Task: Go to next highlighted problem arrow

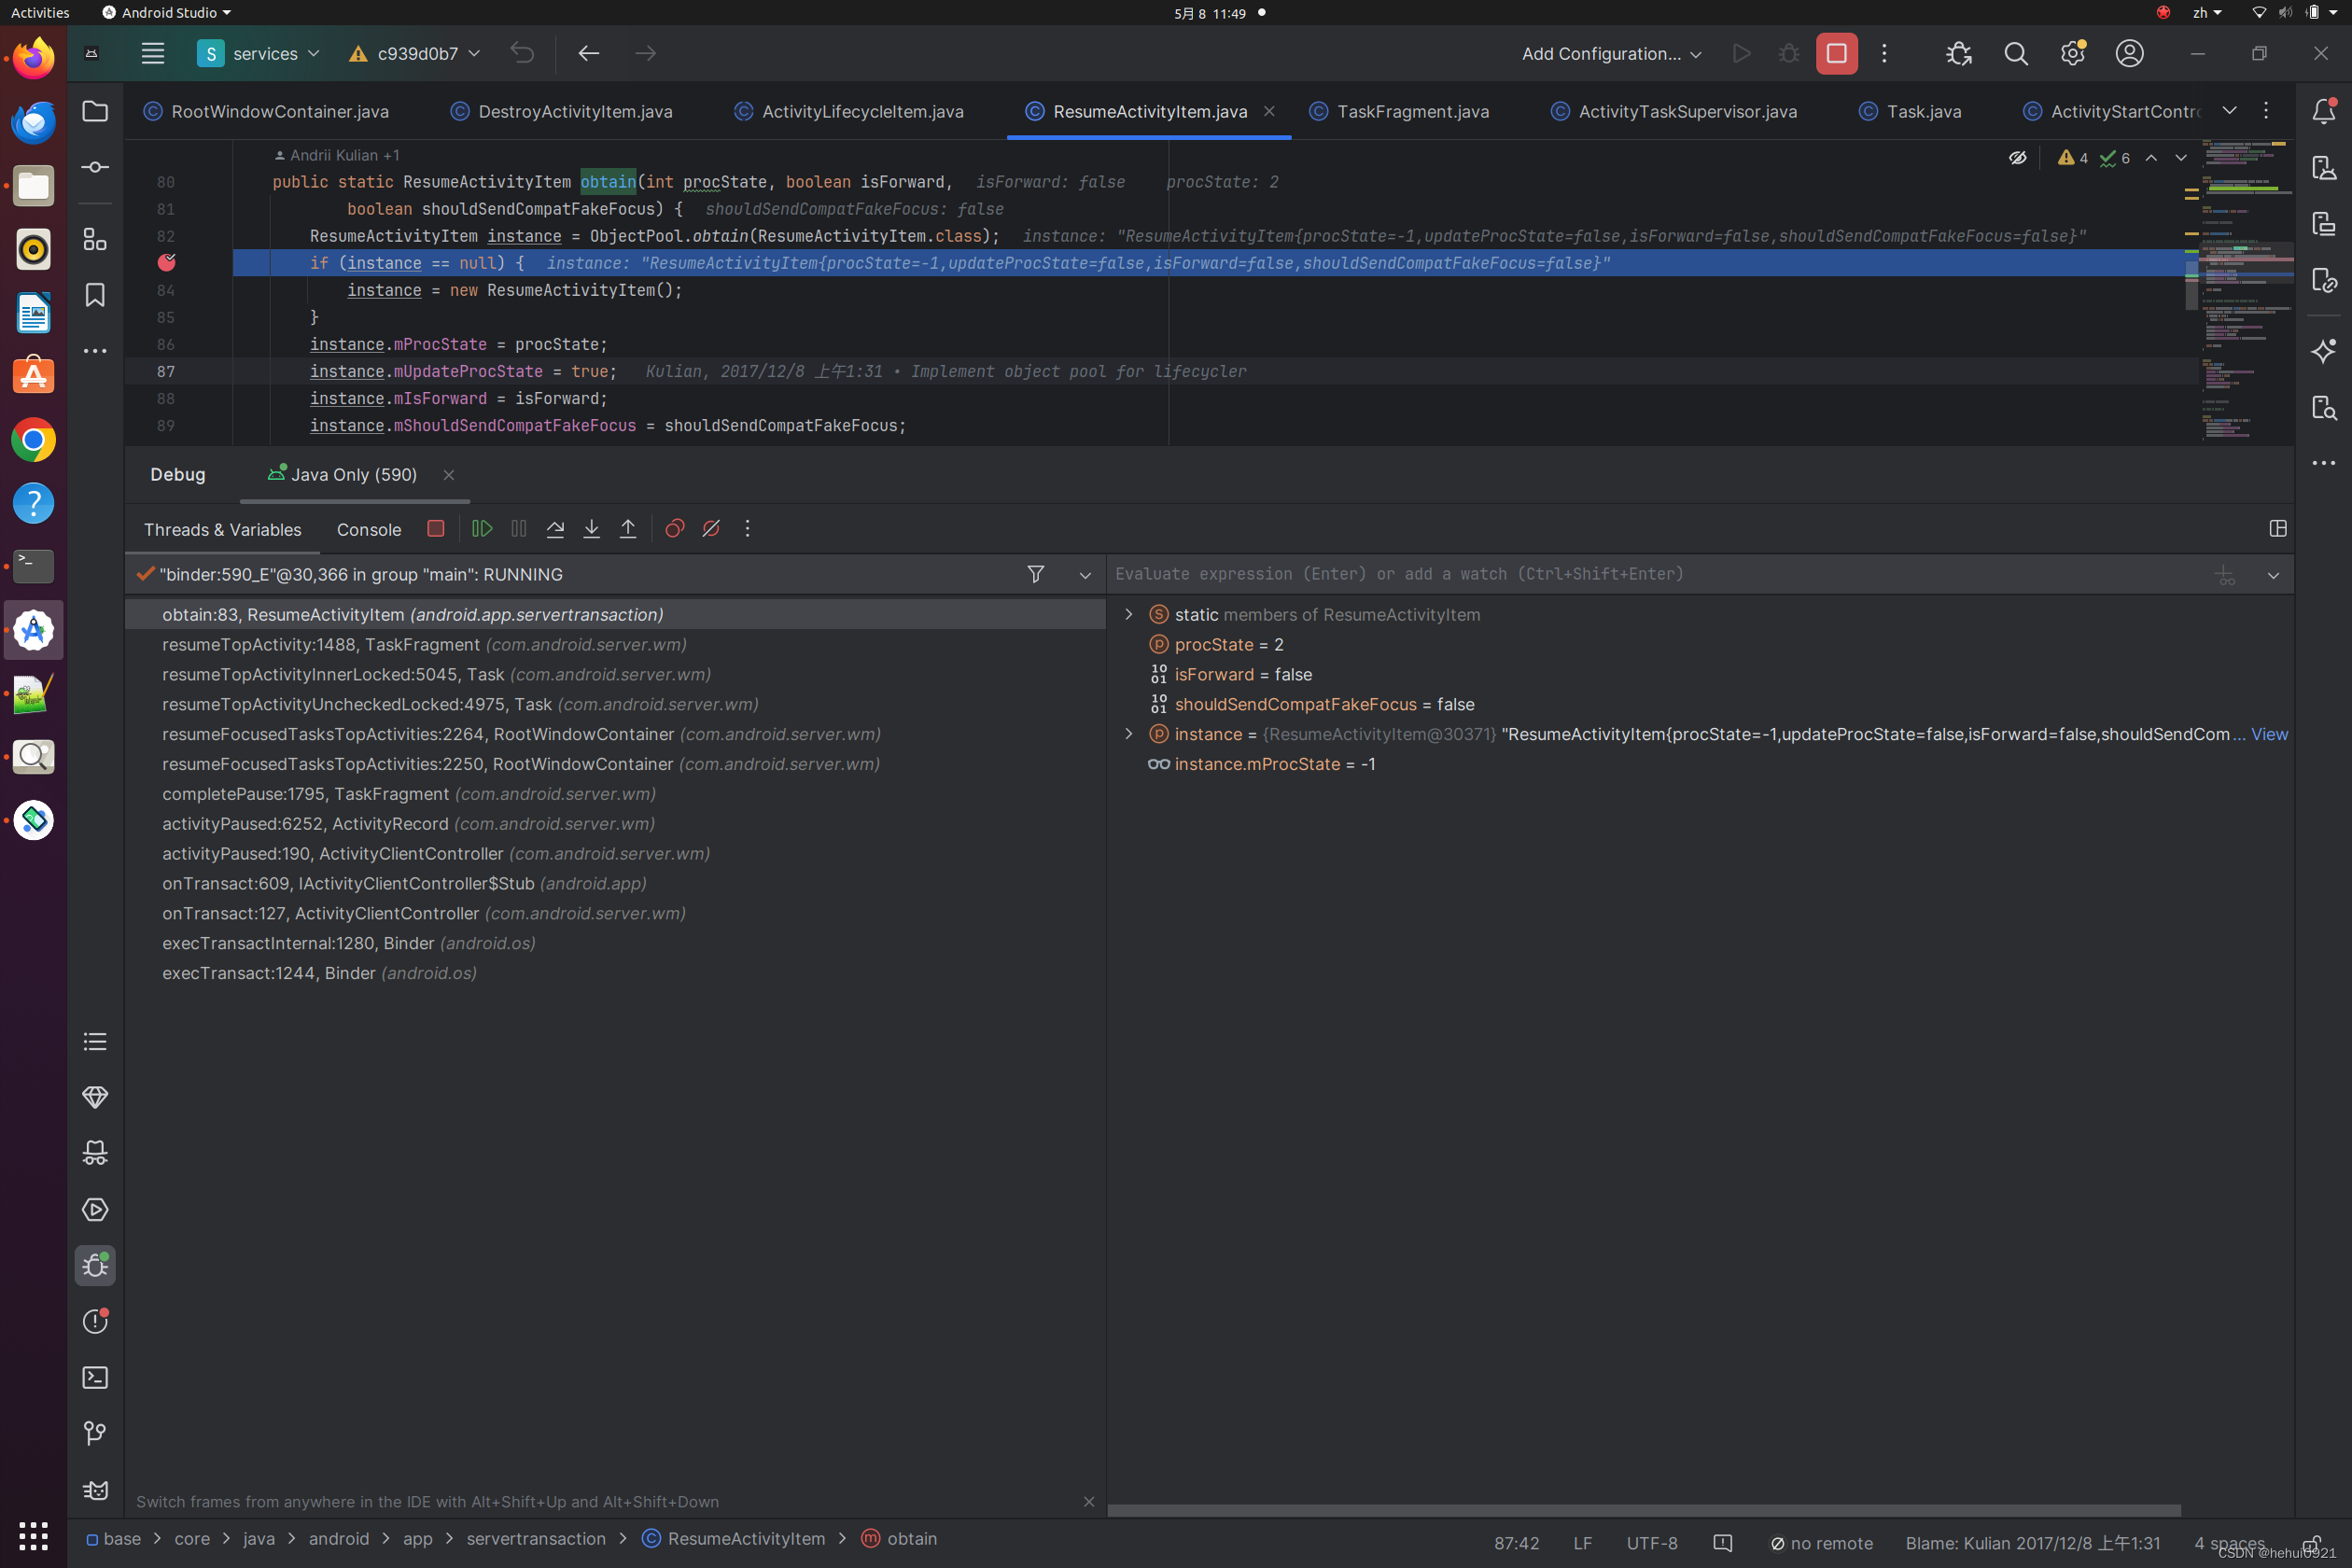Action: (2181, 158)
